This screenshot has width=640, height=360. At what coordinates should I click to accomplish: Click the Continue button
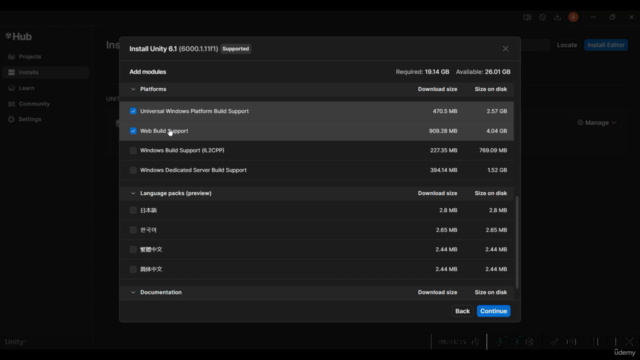tap(493, 311)
